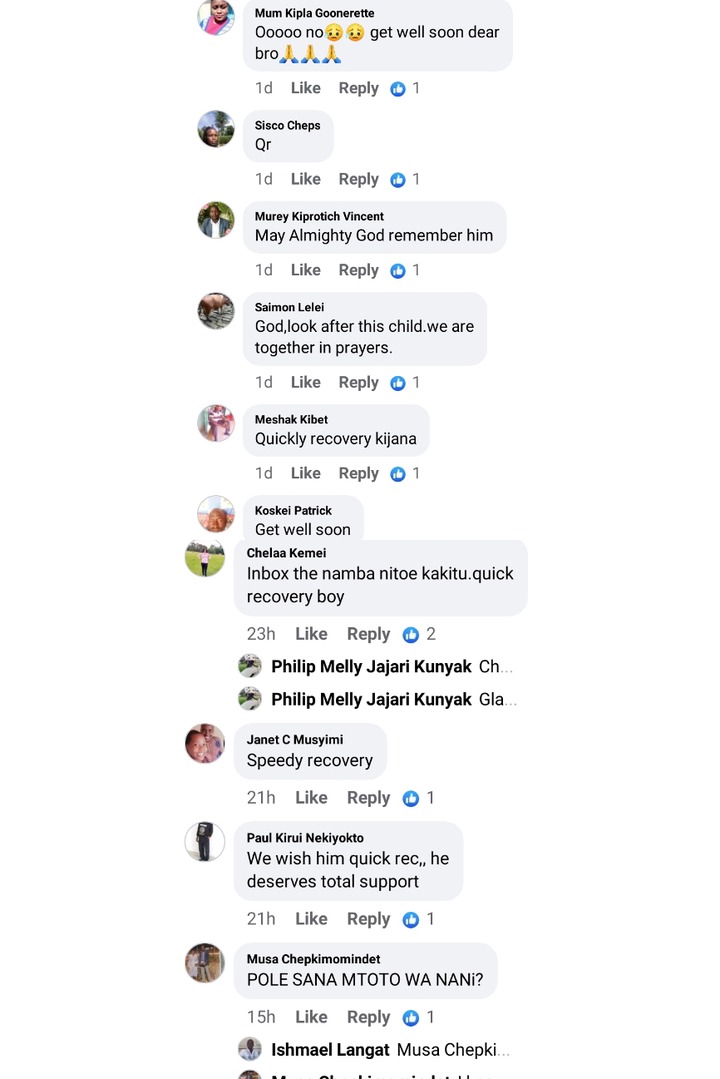Click the thumbs-up reaction icon on Chelaa Kemei's comment
The height and width of the screenshot is (1079, 720).
click(x=411, y=634)
